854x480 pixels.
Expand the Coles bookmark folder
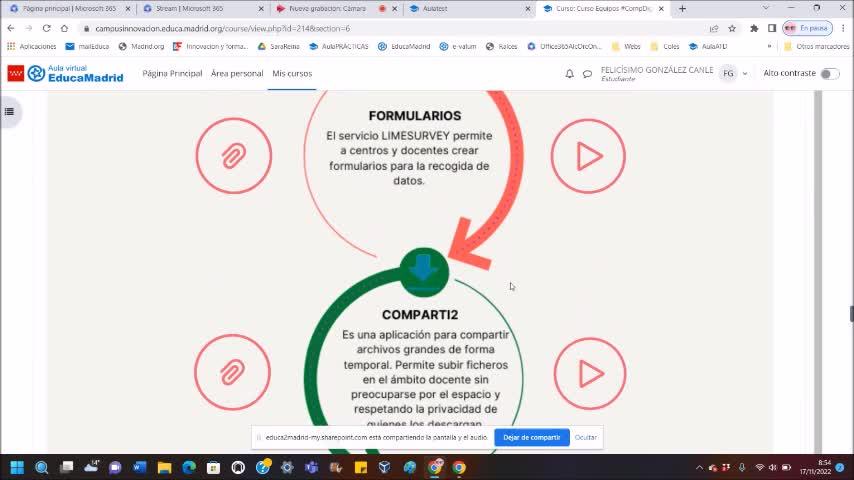coord(664,47)
